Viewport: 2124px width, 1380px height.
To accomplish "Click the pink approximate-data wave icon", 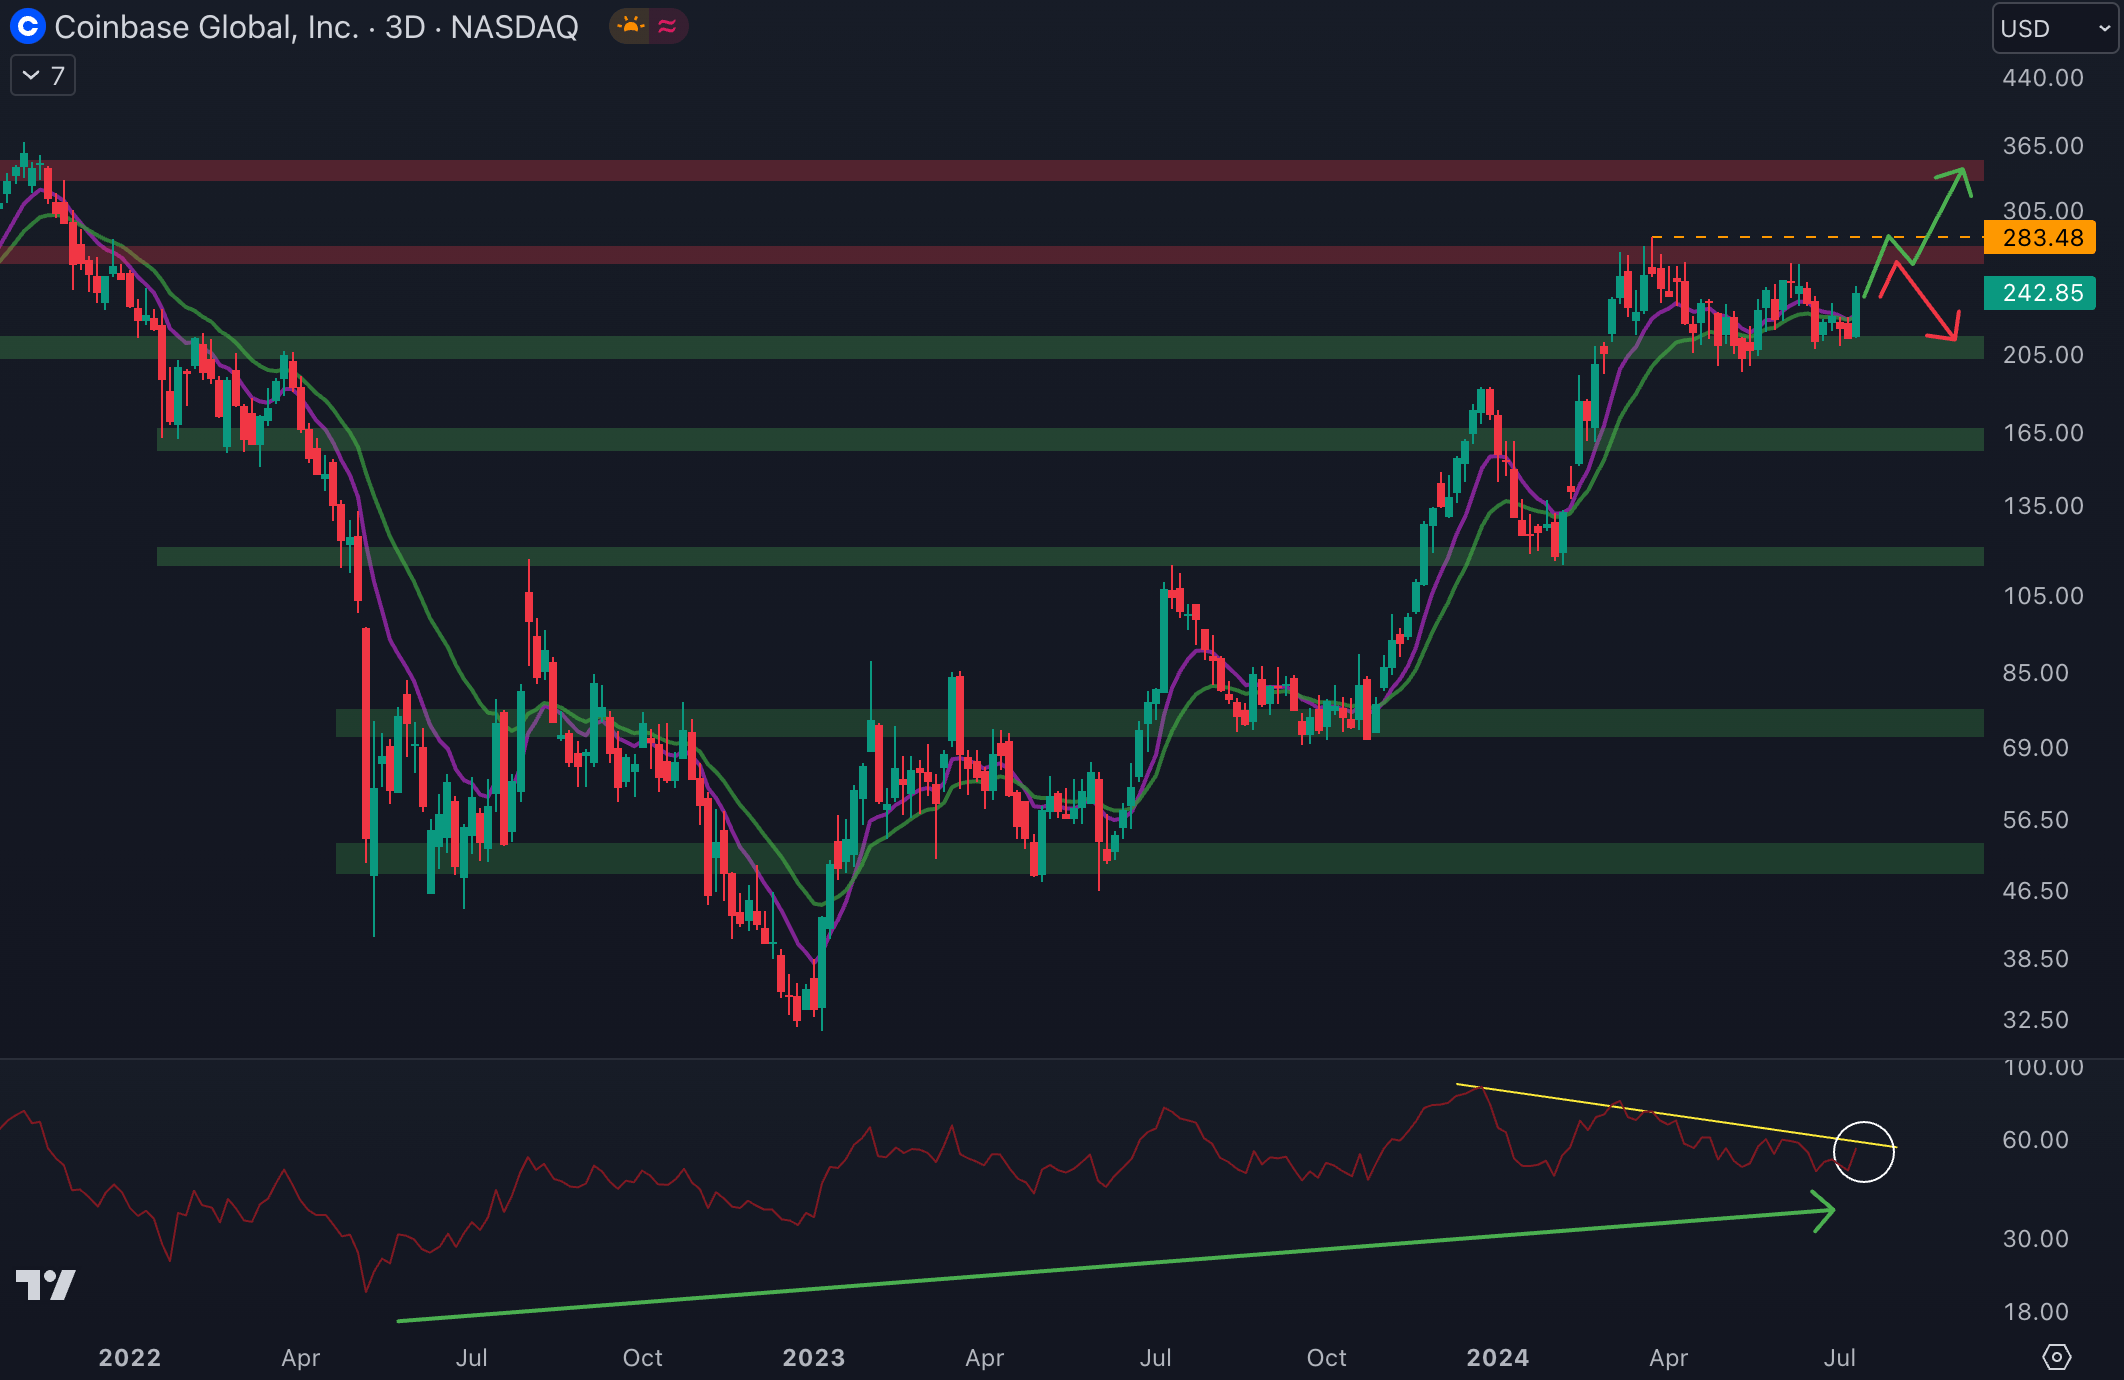I will (x=667, y=26).
